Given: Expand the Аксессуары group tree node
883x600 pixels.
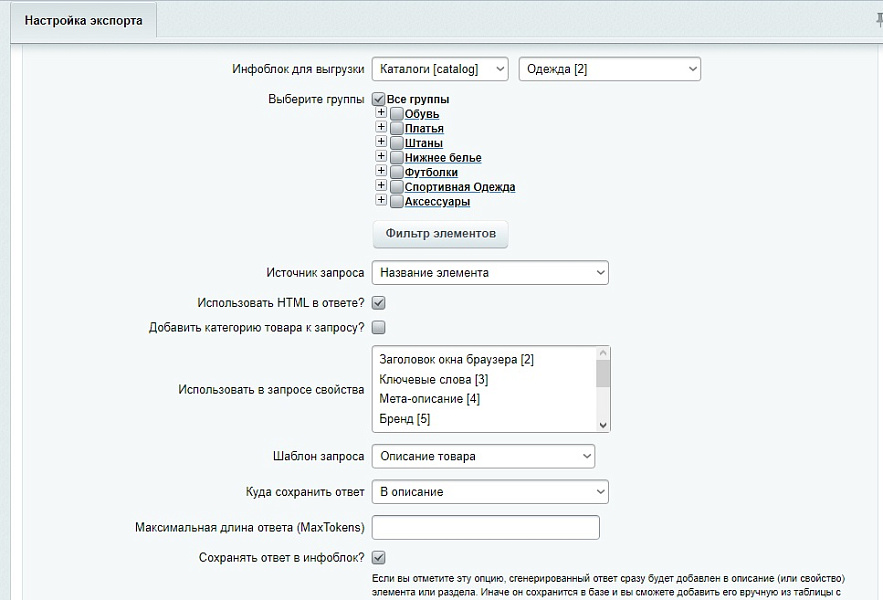Looking at the screenshot, I should (380, 200).
